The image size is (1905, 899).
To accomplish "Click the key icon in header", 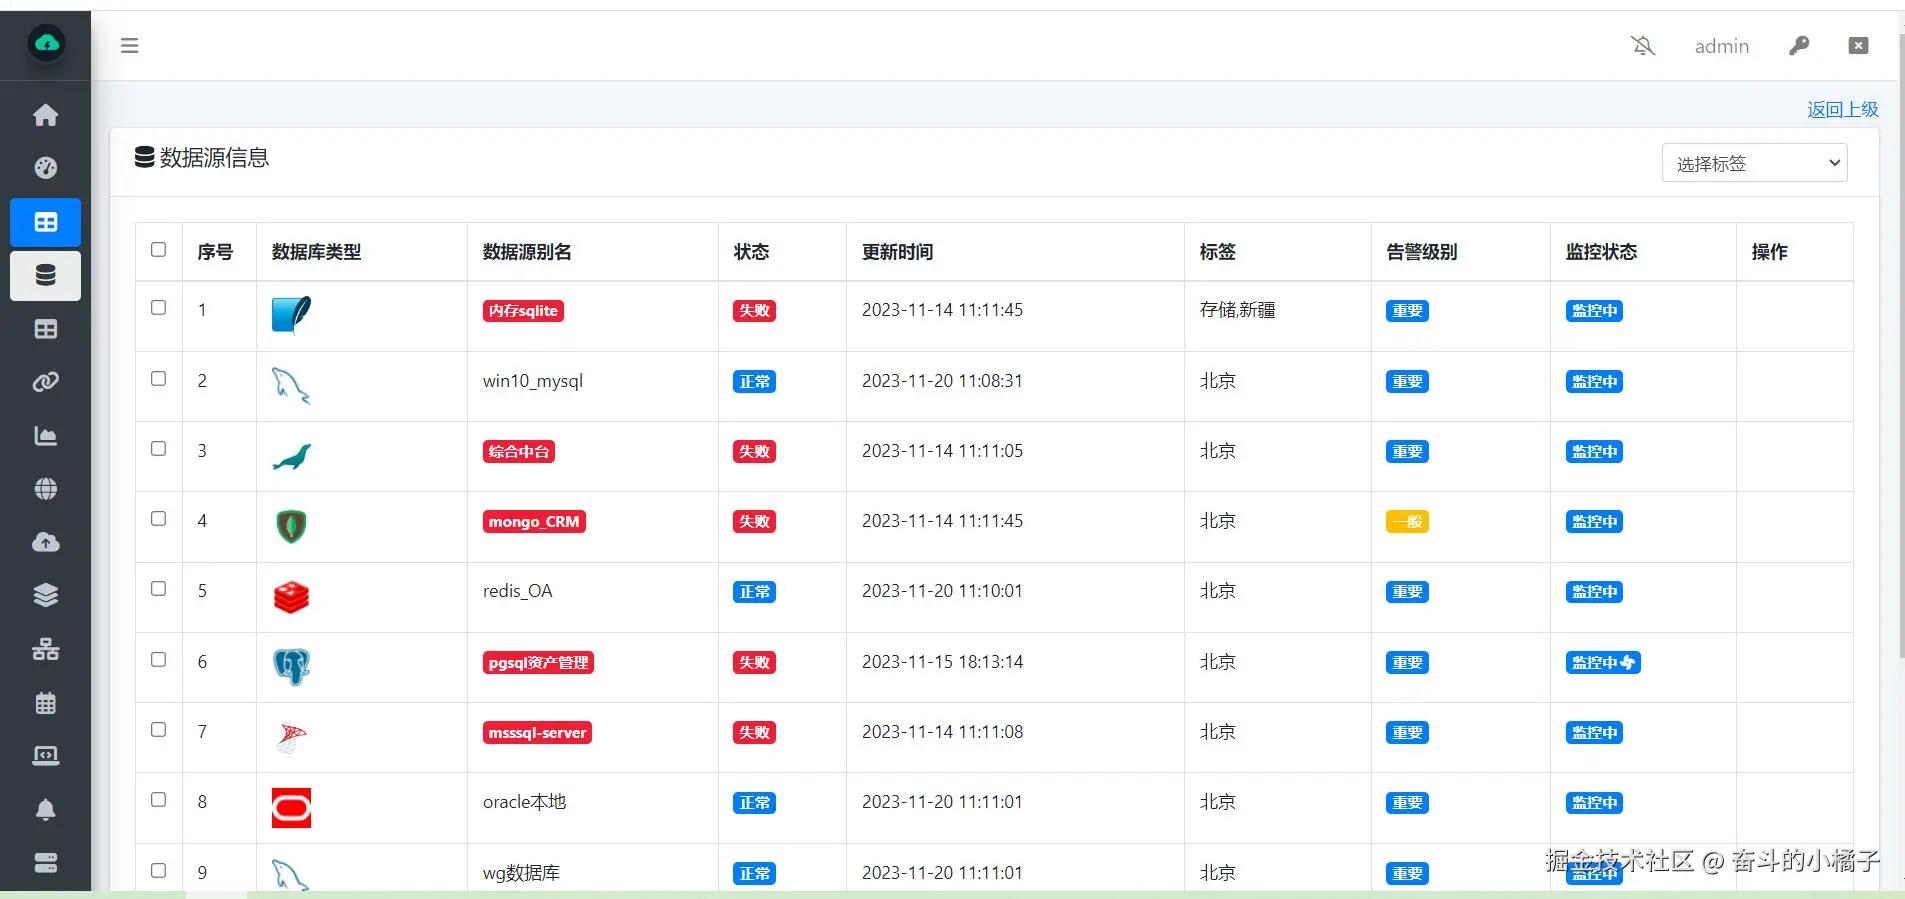I will point(1799,45).
